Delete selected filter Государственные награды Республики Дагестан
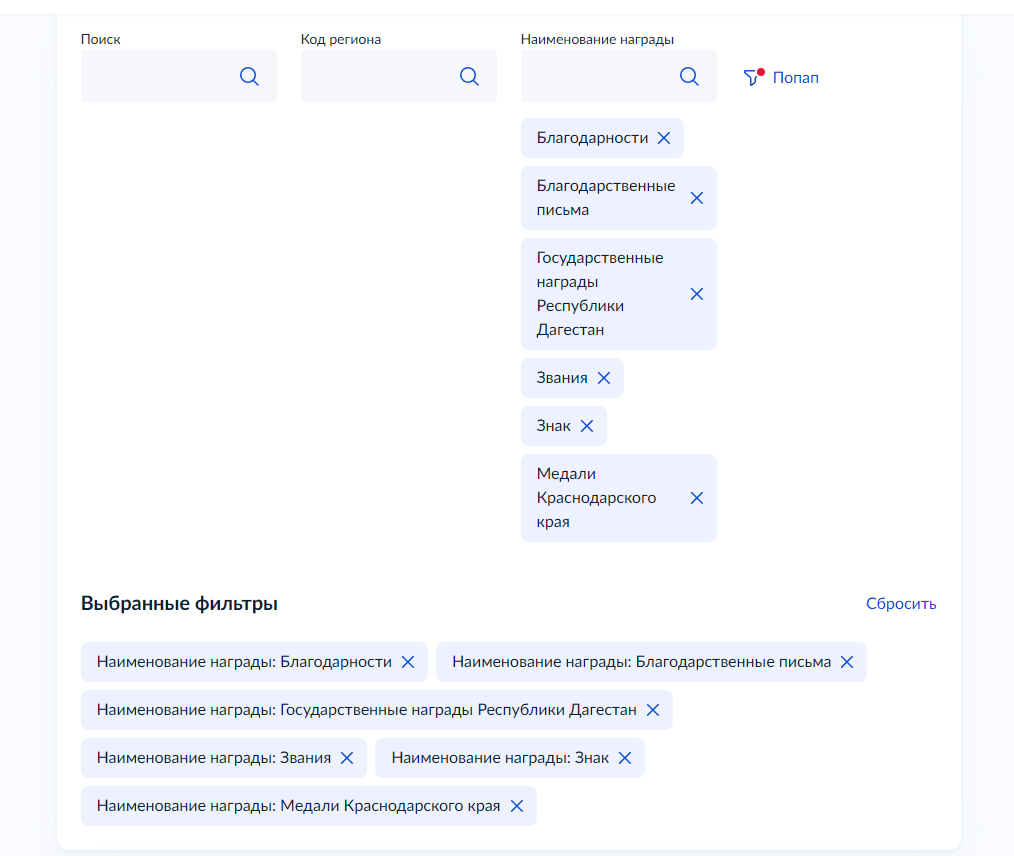The image size is (1014, 856). pos(653,710)
